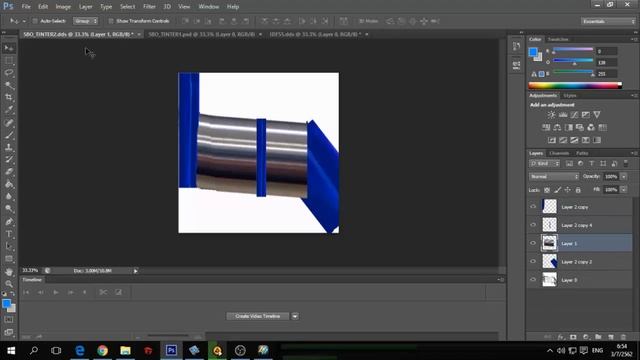Open the Filter menu
The image size is (640, 360).
(x=149, y=7)
